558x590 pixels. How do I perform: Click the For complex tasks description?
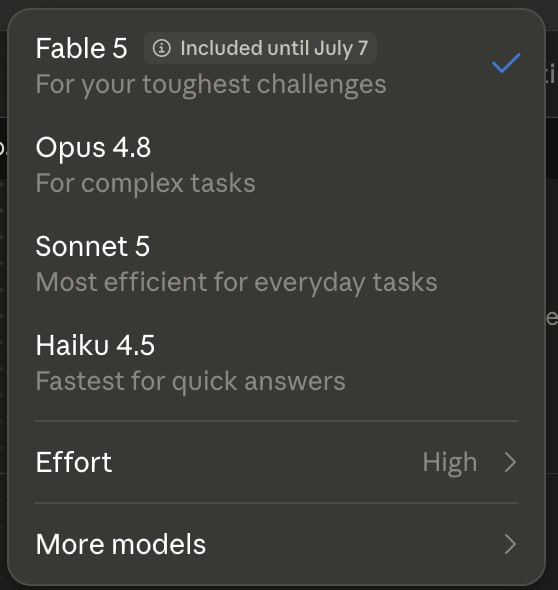coord(146,184)
